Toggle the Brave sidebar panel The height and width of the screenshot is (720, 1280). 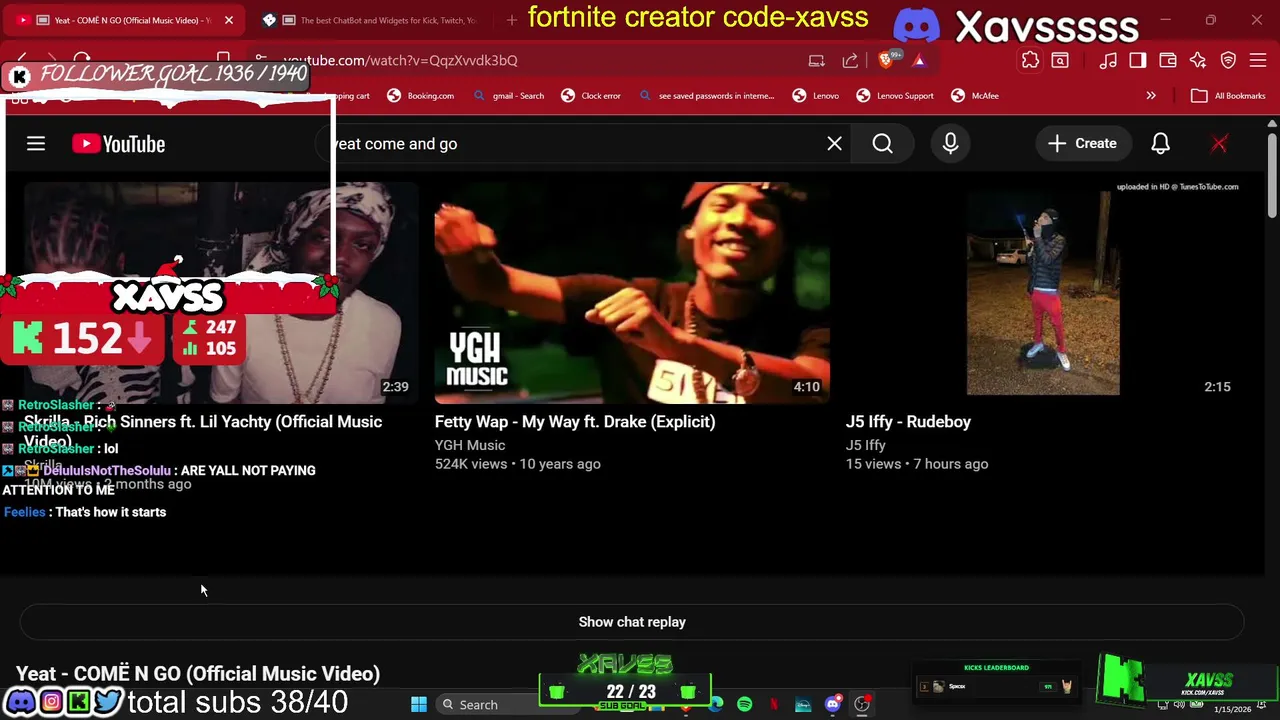coord(1137,61)
